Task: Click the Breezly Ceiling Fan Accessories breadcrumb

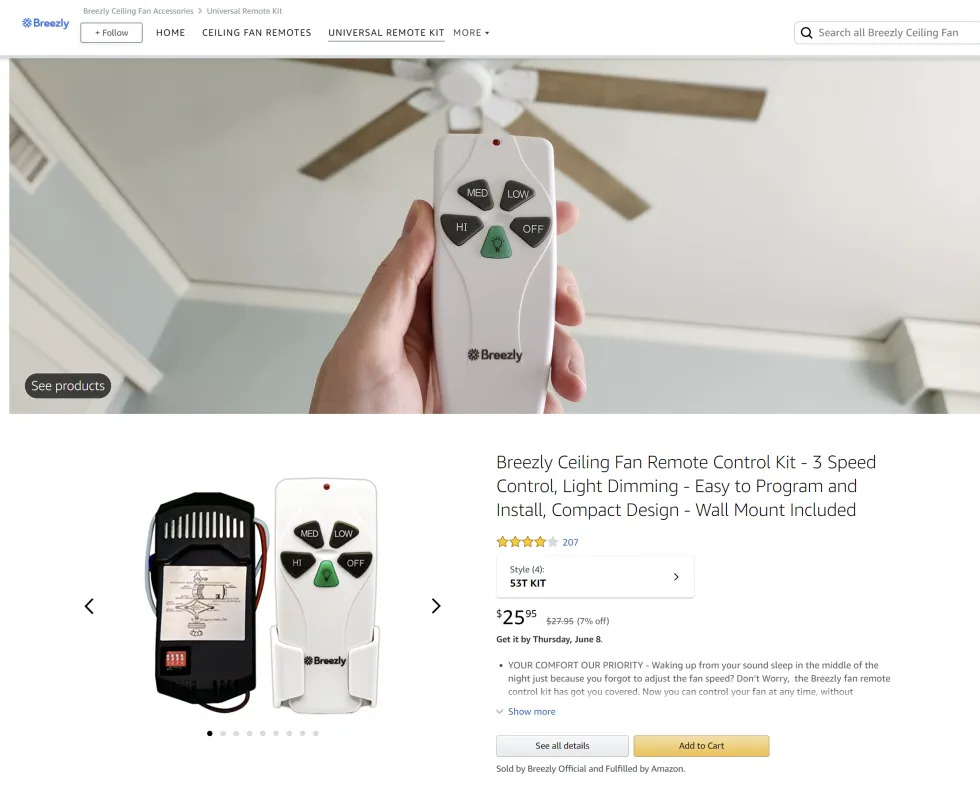Action: (x=137, y=11)
